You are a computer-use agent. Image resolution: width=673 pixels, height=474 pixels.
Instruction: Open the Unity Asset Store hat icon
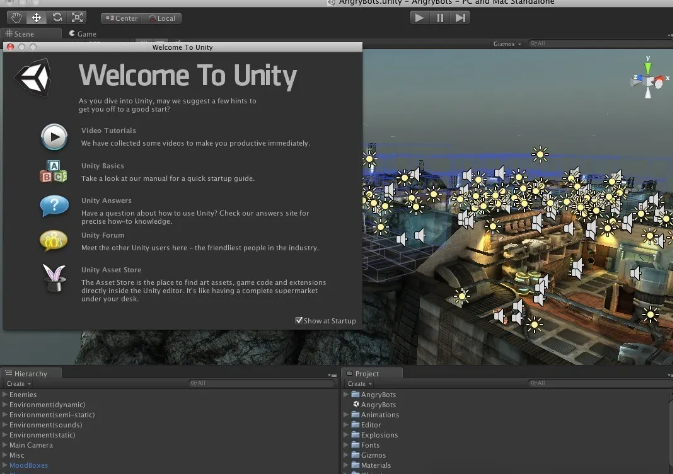click(x=54, y=279)
